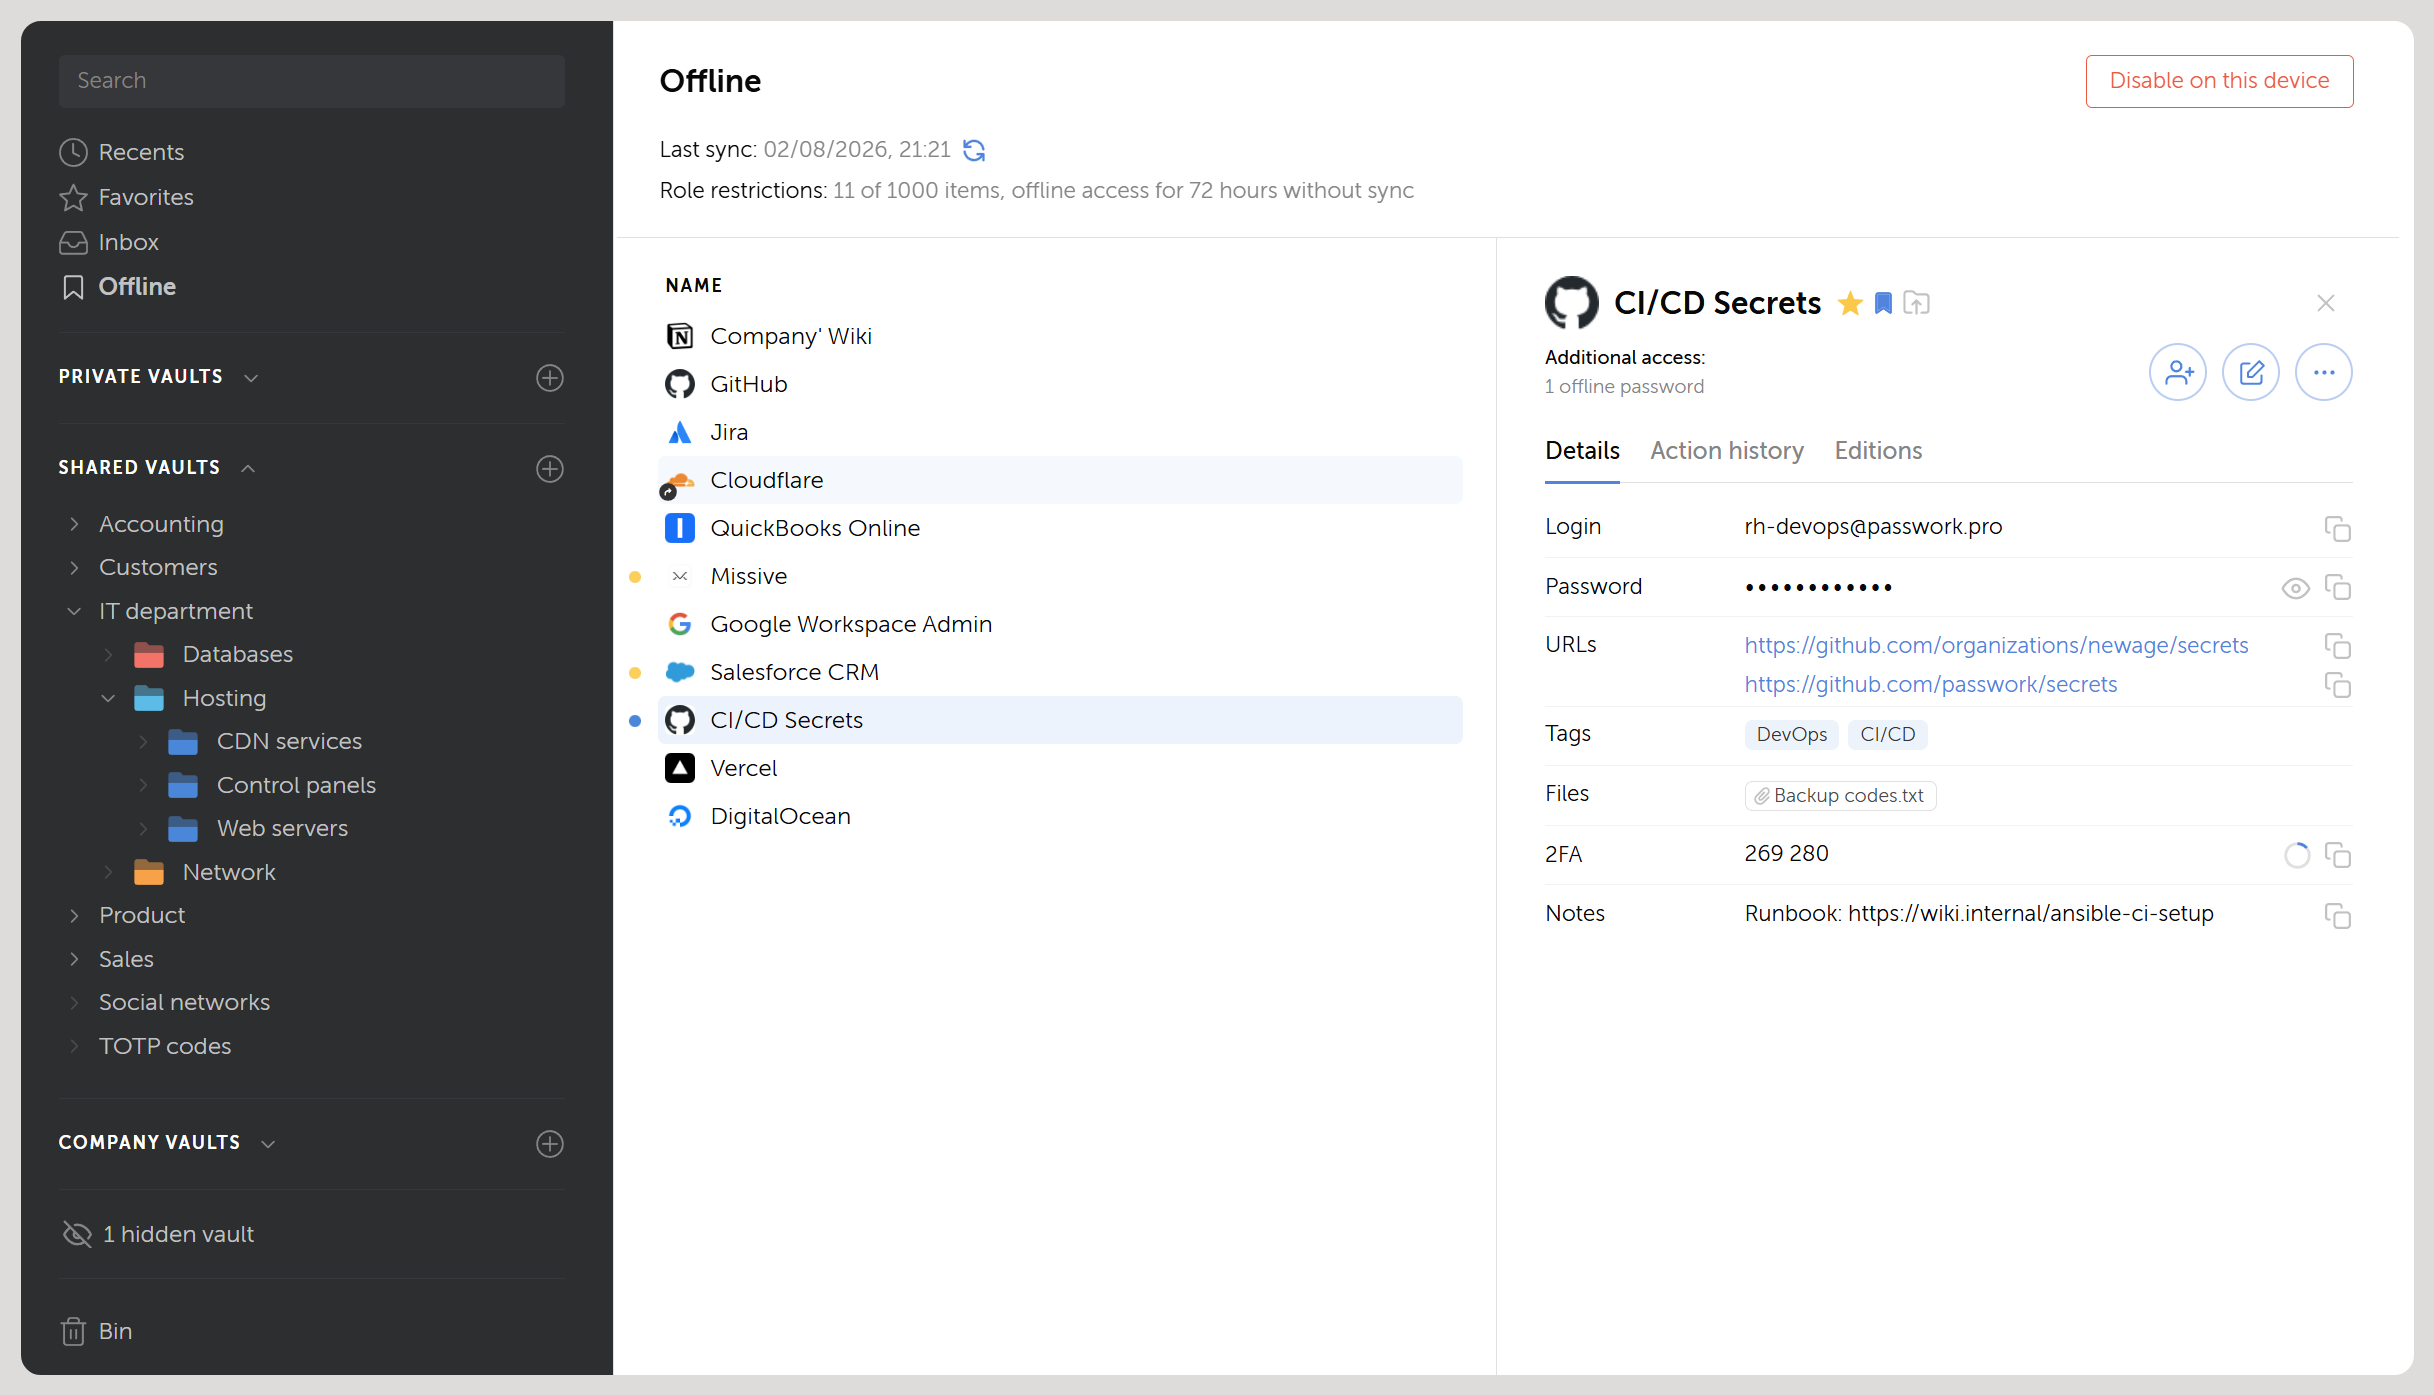The image size is (2434, 1395).
Task: Expand the Company Vaults section
Action: tap(268, 1143)
